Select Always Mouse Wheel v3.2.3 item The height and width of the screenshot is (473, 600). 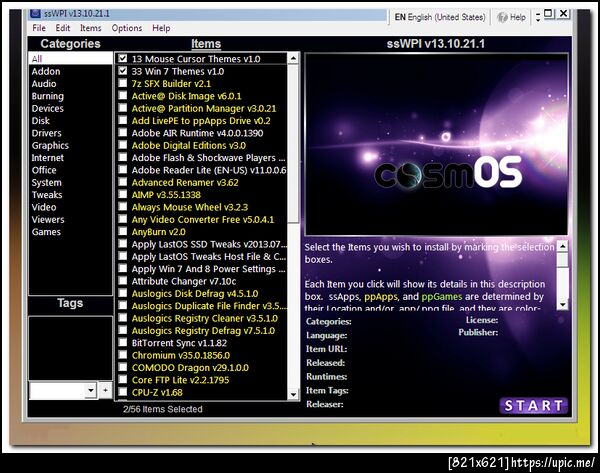tap(190, 207)
